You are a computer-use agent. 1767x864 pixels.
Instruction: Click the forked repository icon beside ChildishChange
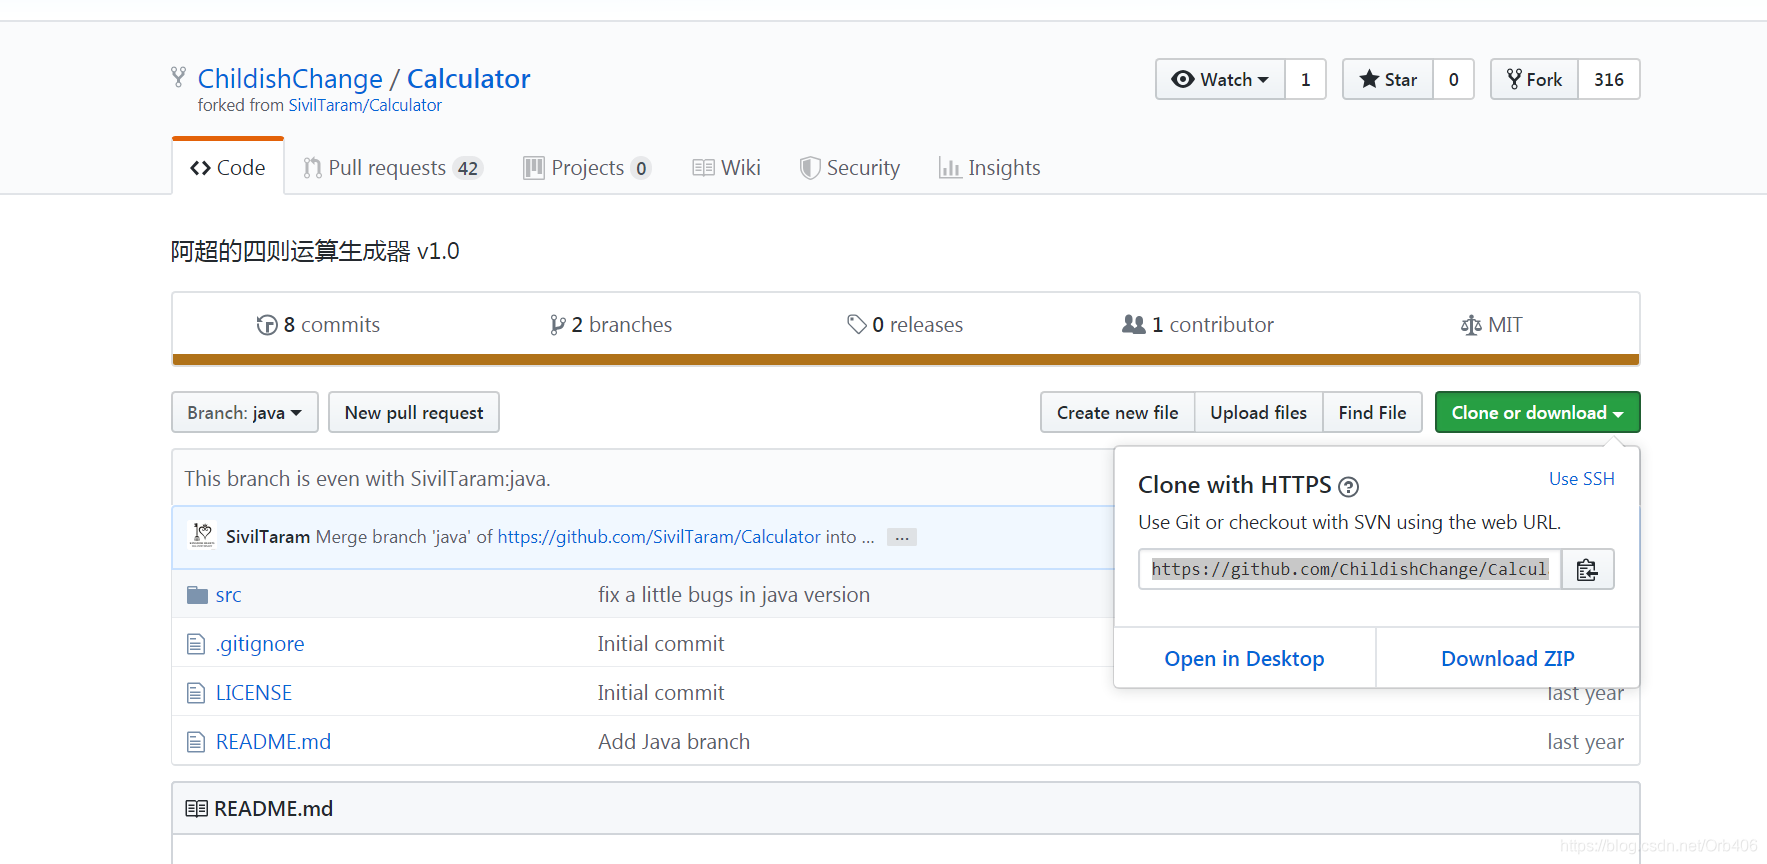(x=179, y=77)
